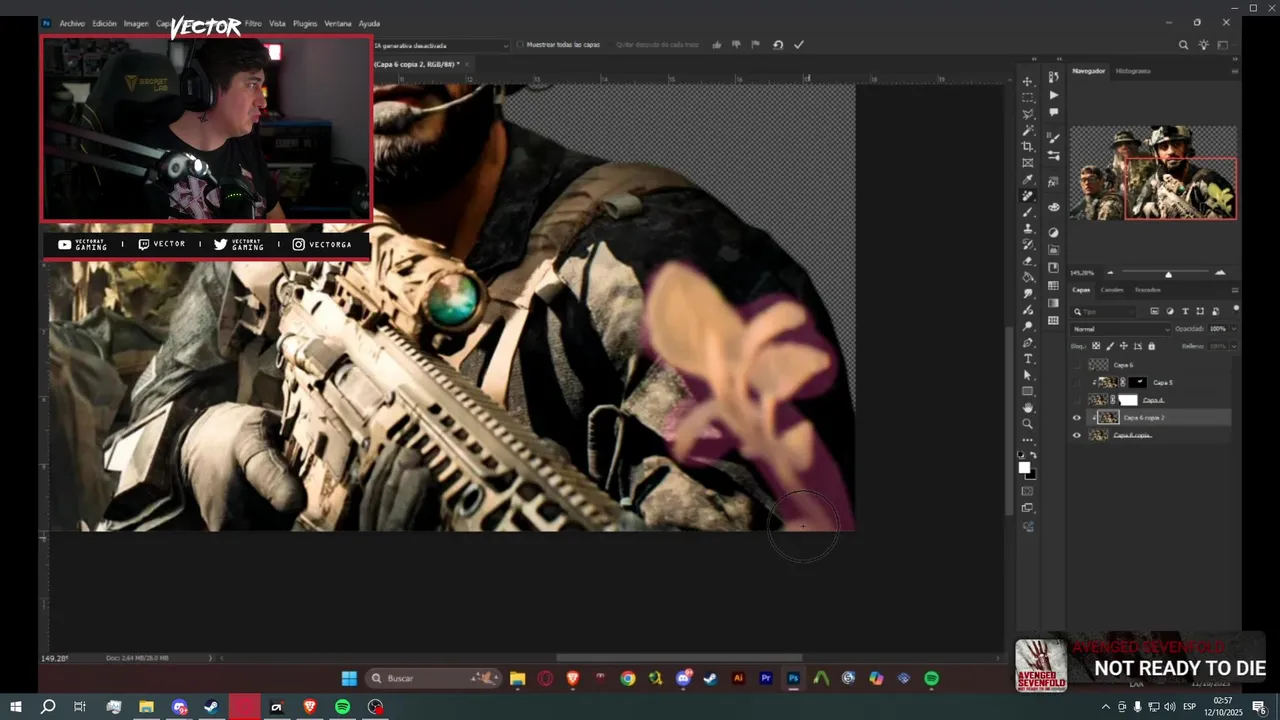Open Spotify from the Windows taskbar
The width and height of the screenshot is (1280, 720).
coord(342,707)
